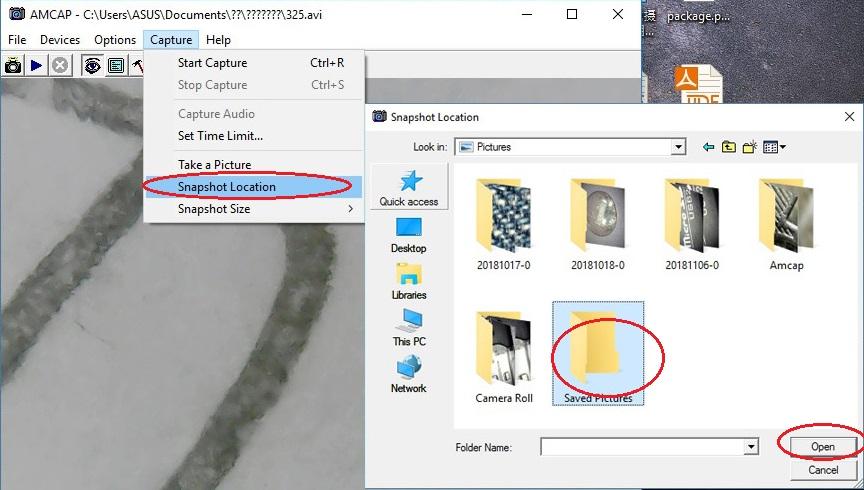Click the grey stop-capture X icon

pyautogui.click(x=60, y=66)
